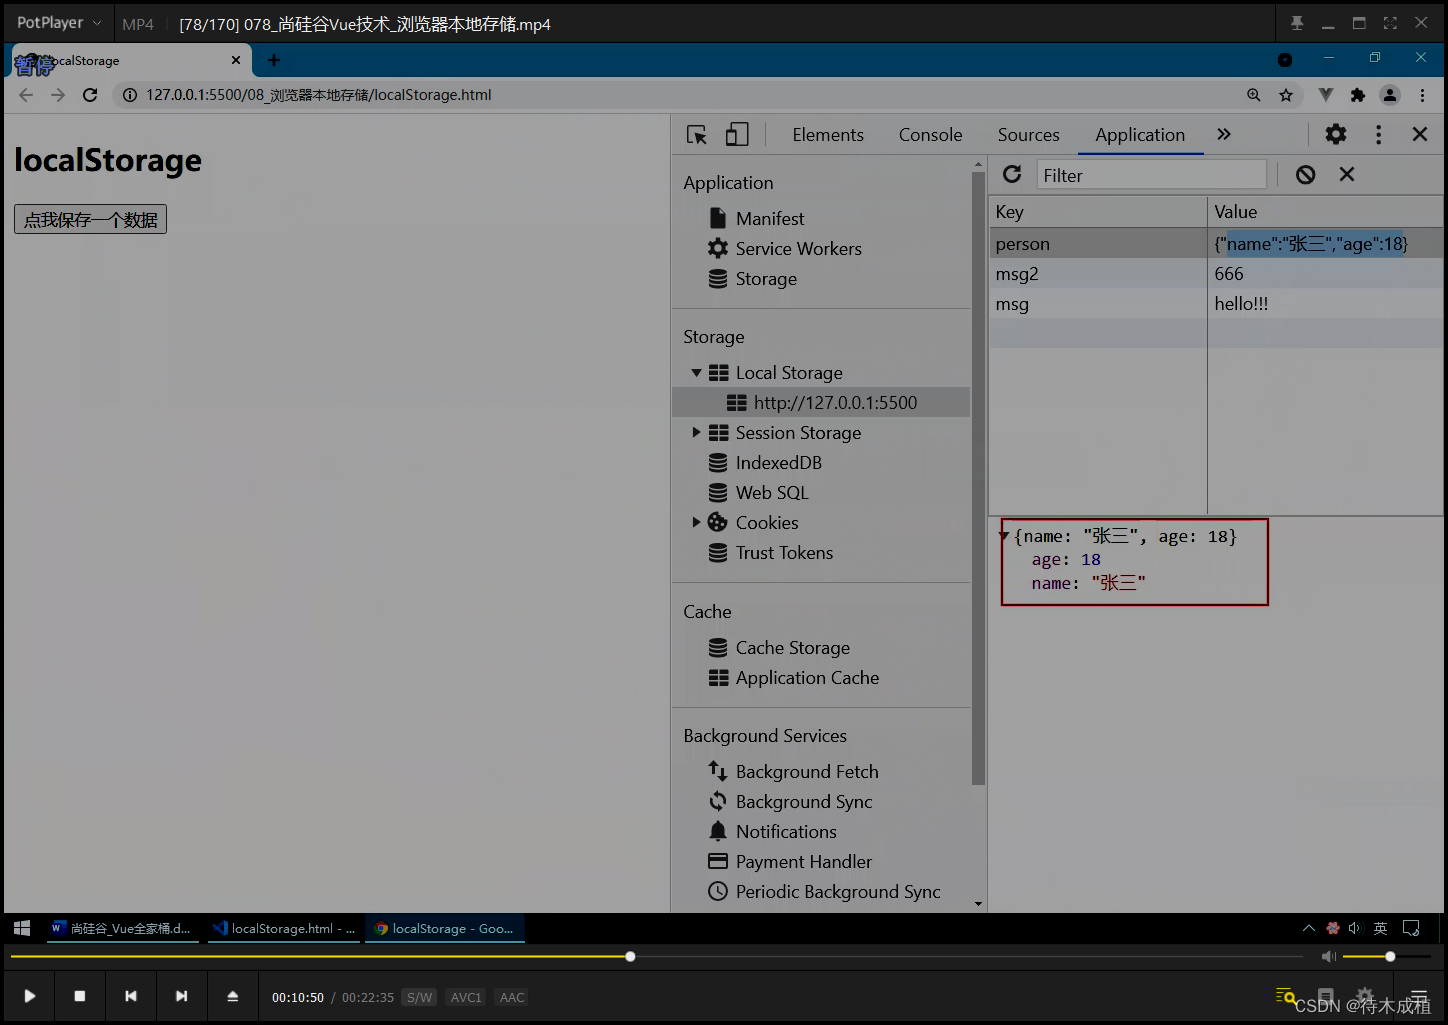Open Payment Handler item
This screenshot has height=1025, width=1448.
pyautogui.click(x=803, y=861)
